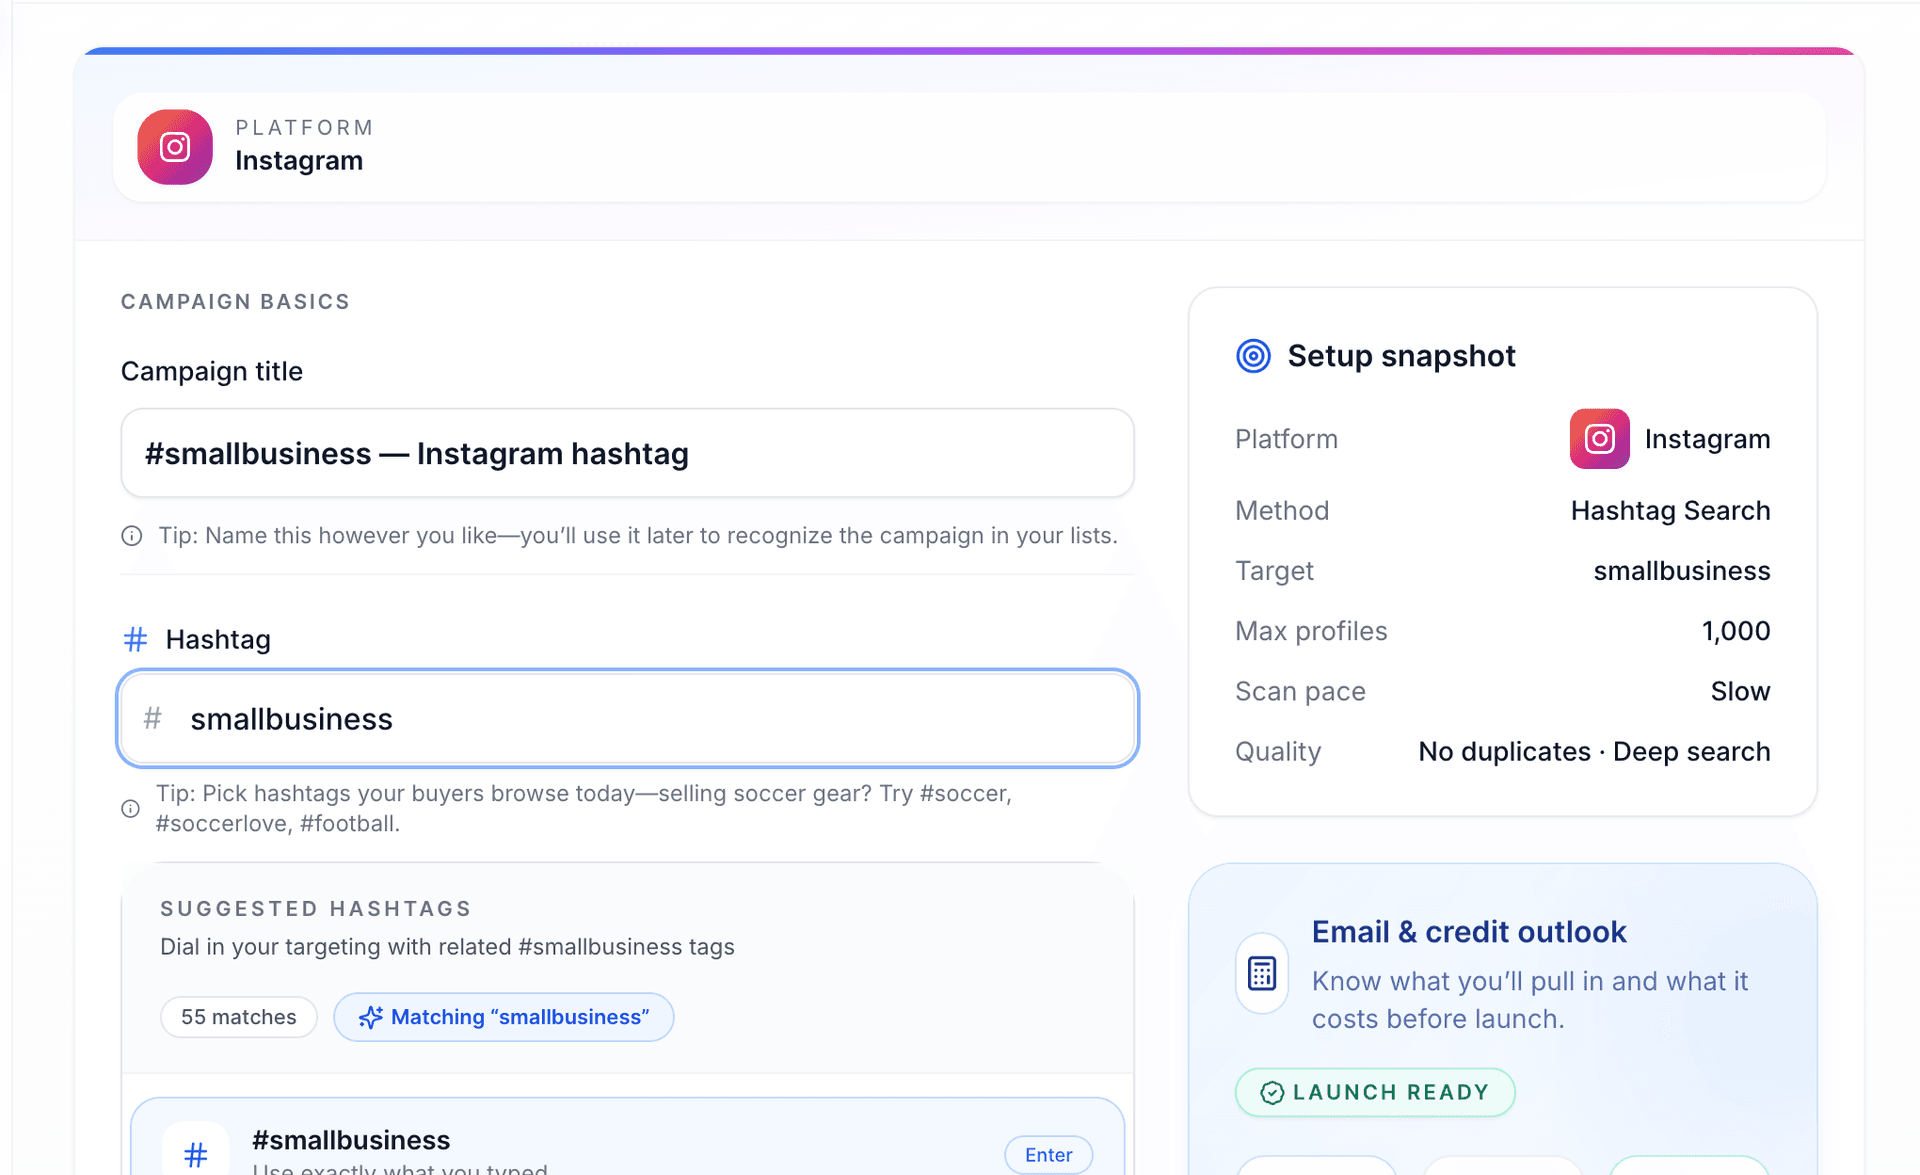The width and height of the screenshot is (1920, 1175).
Task: Toggle the 55 matches filter pill
Action: 238,1017
